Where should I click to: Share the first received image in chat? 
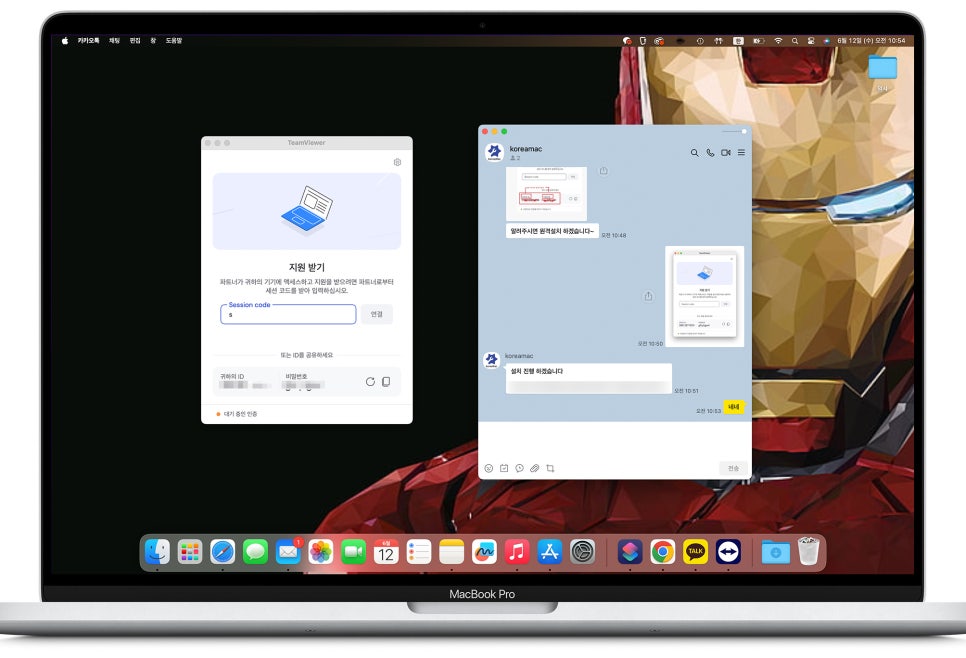pos(604,171)
